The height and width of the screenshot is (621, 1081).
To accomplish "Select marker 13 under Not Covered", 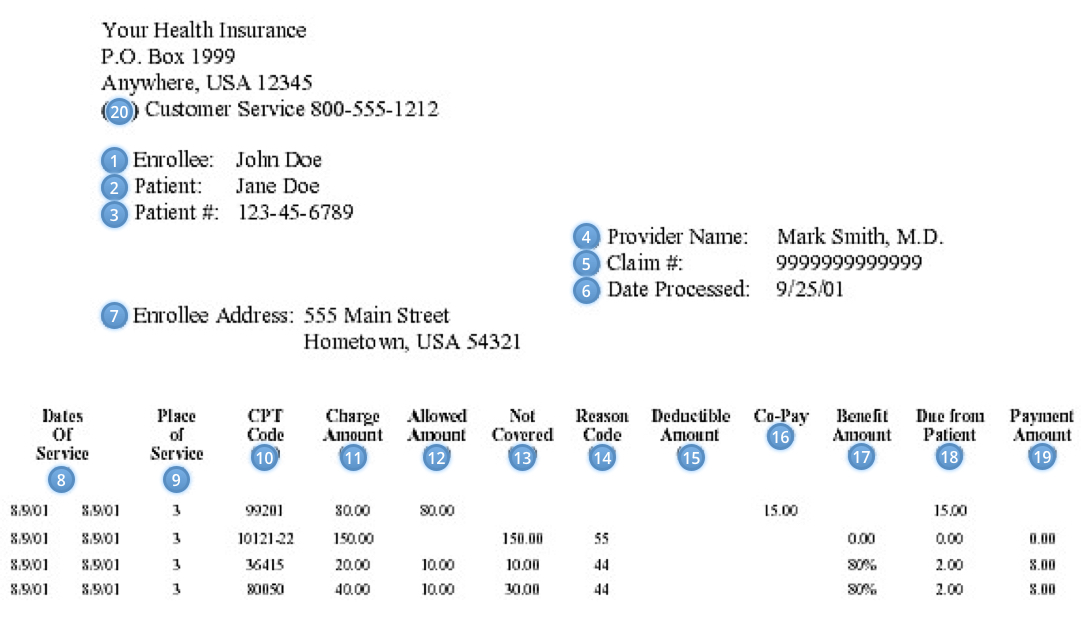I will [522, 458].
